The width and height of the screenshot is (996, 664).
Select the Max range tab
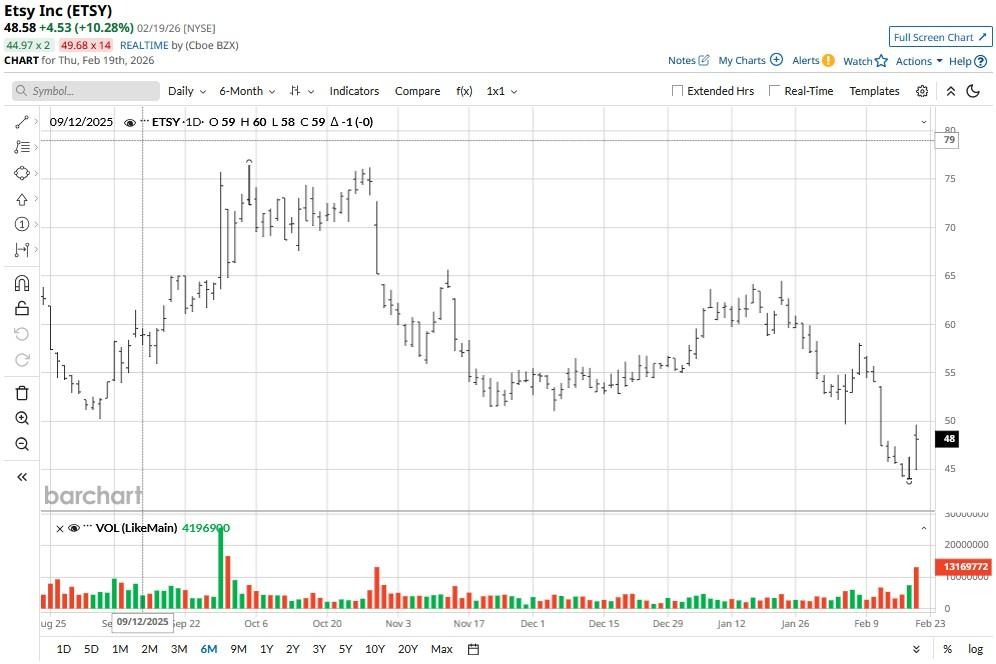tap(441, 649)
